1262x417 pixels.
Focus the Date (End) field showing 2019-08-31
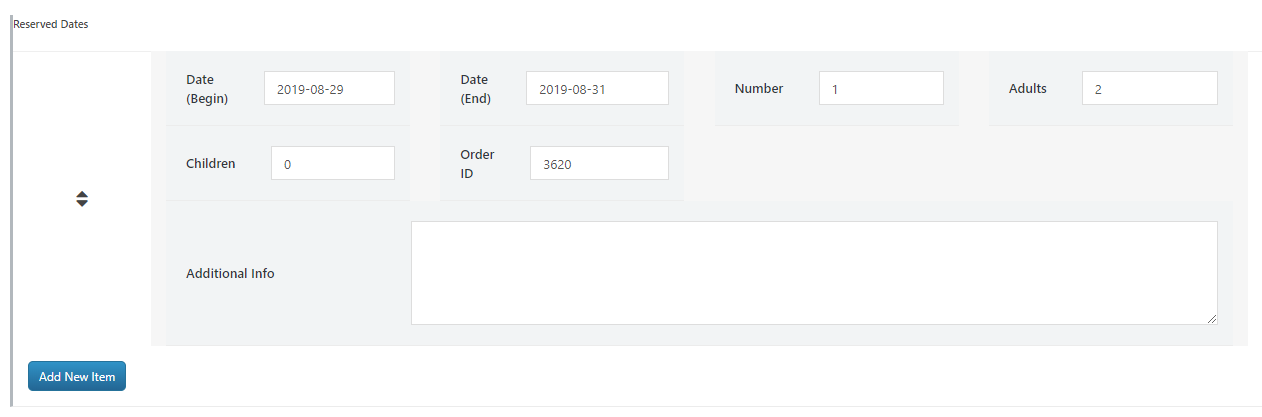tap(597, 88)
